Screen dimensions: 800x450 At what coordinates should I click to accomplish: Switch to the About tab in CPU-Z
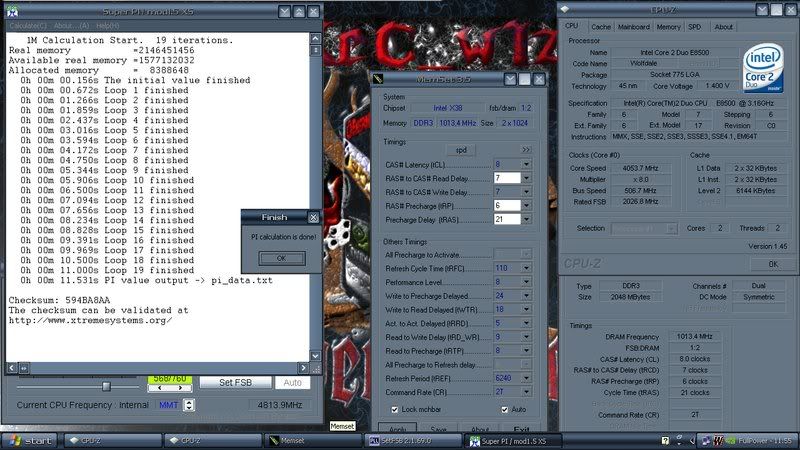coord(723,27)
